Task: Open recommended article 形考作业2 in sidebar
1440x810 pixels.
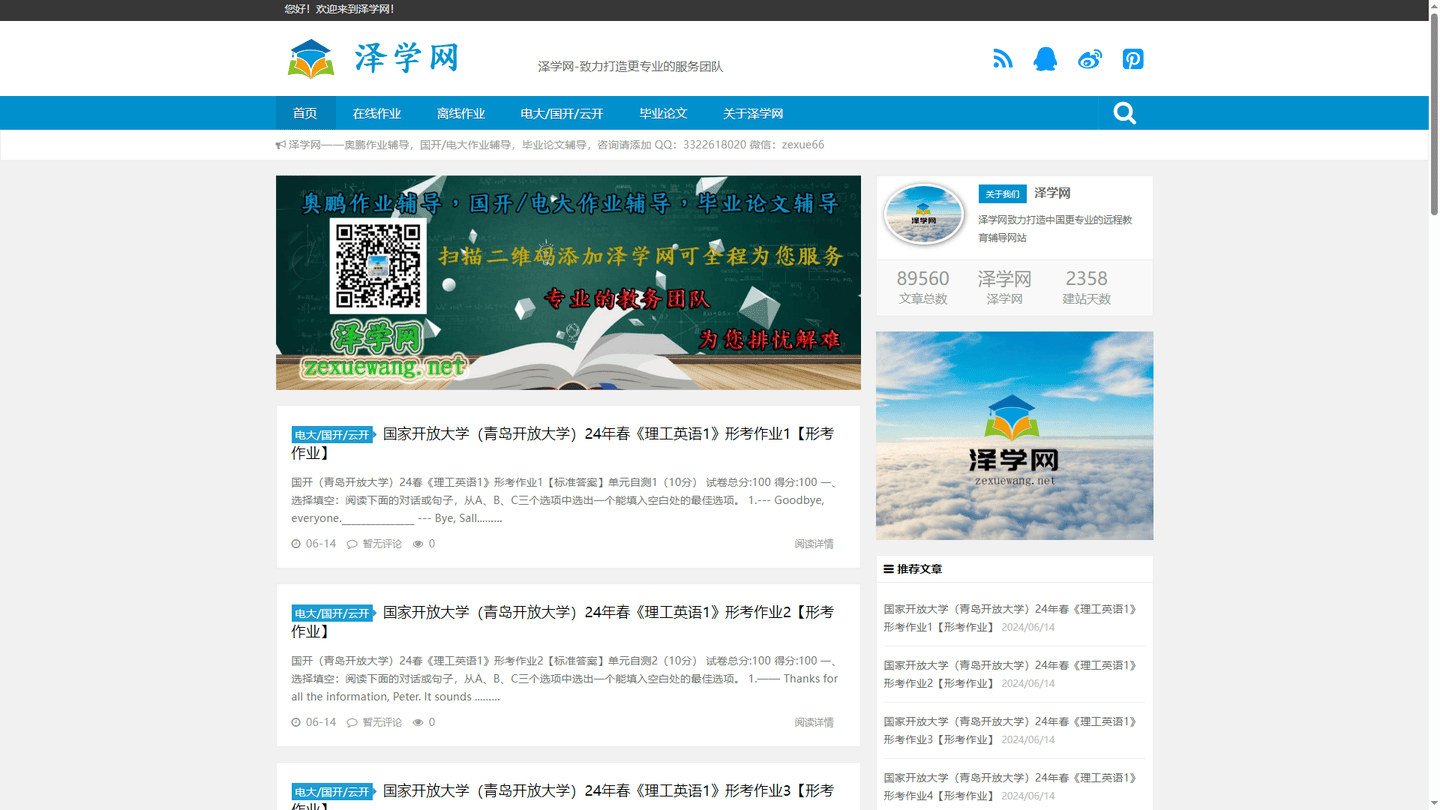Action: point(1010,674)
